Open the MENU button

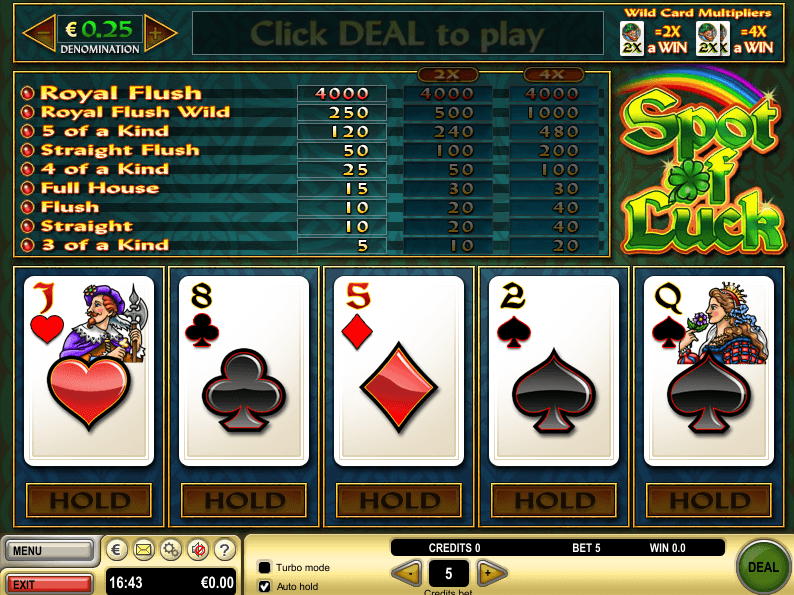(x=49, y=550)
